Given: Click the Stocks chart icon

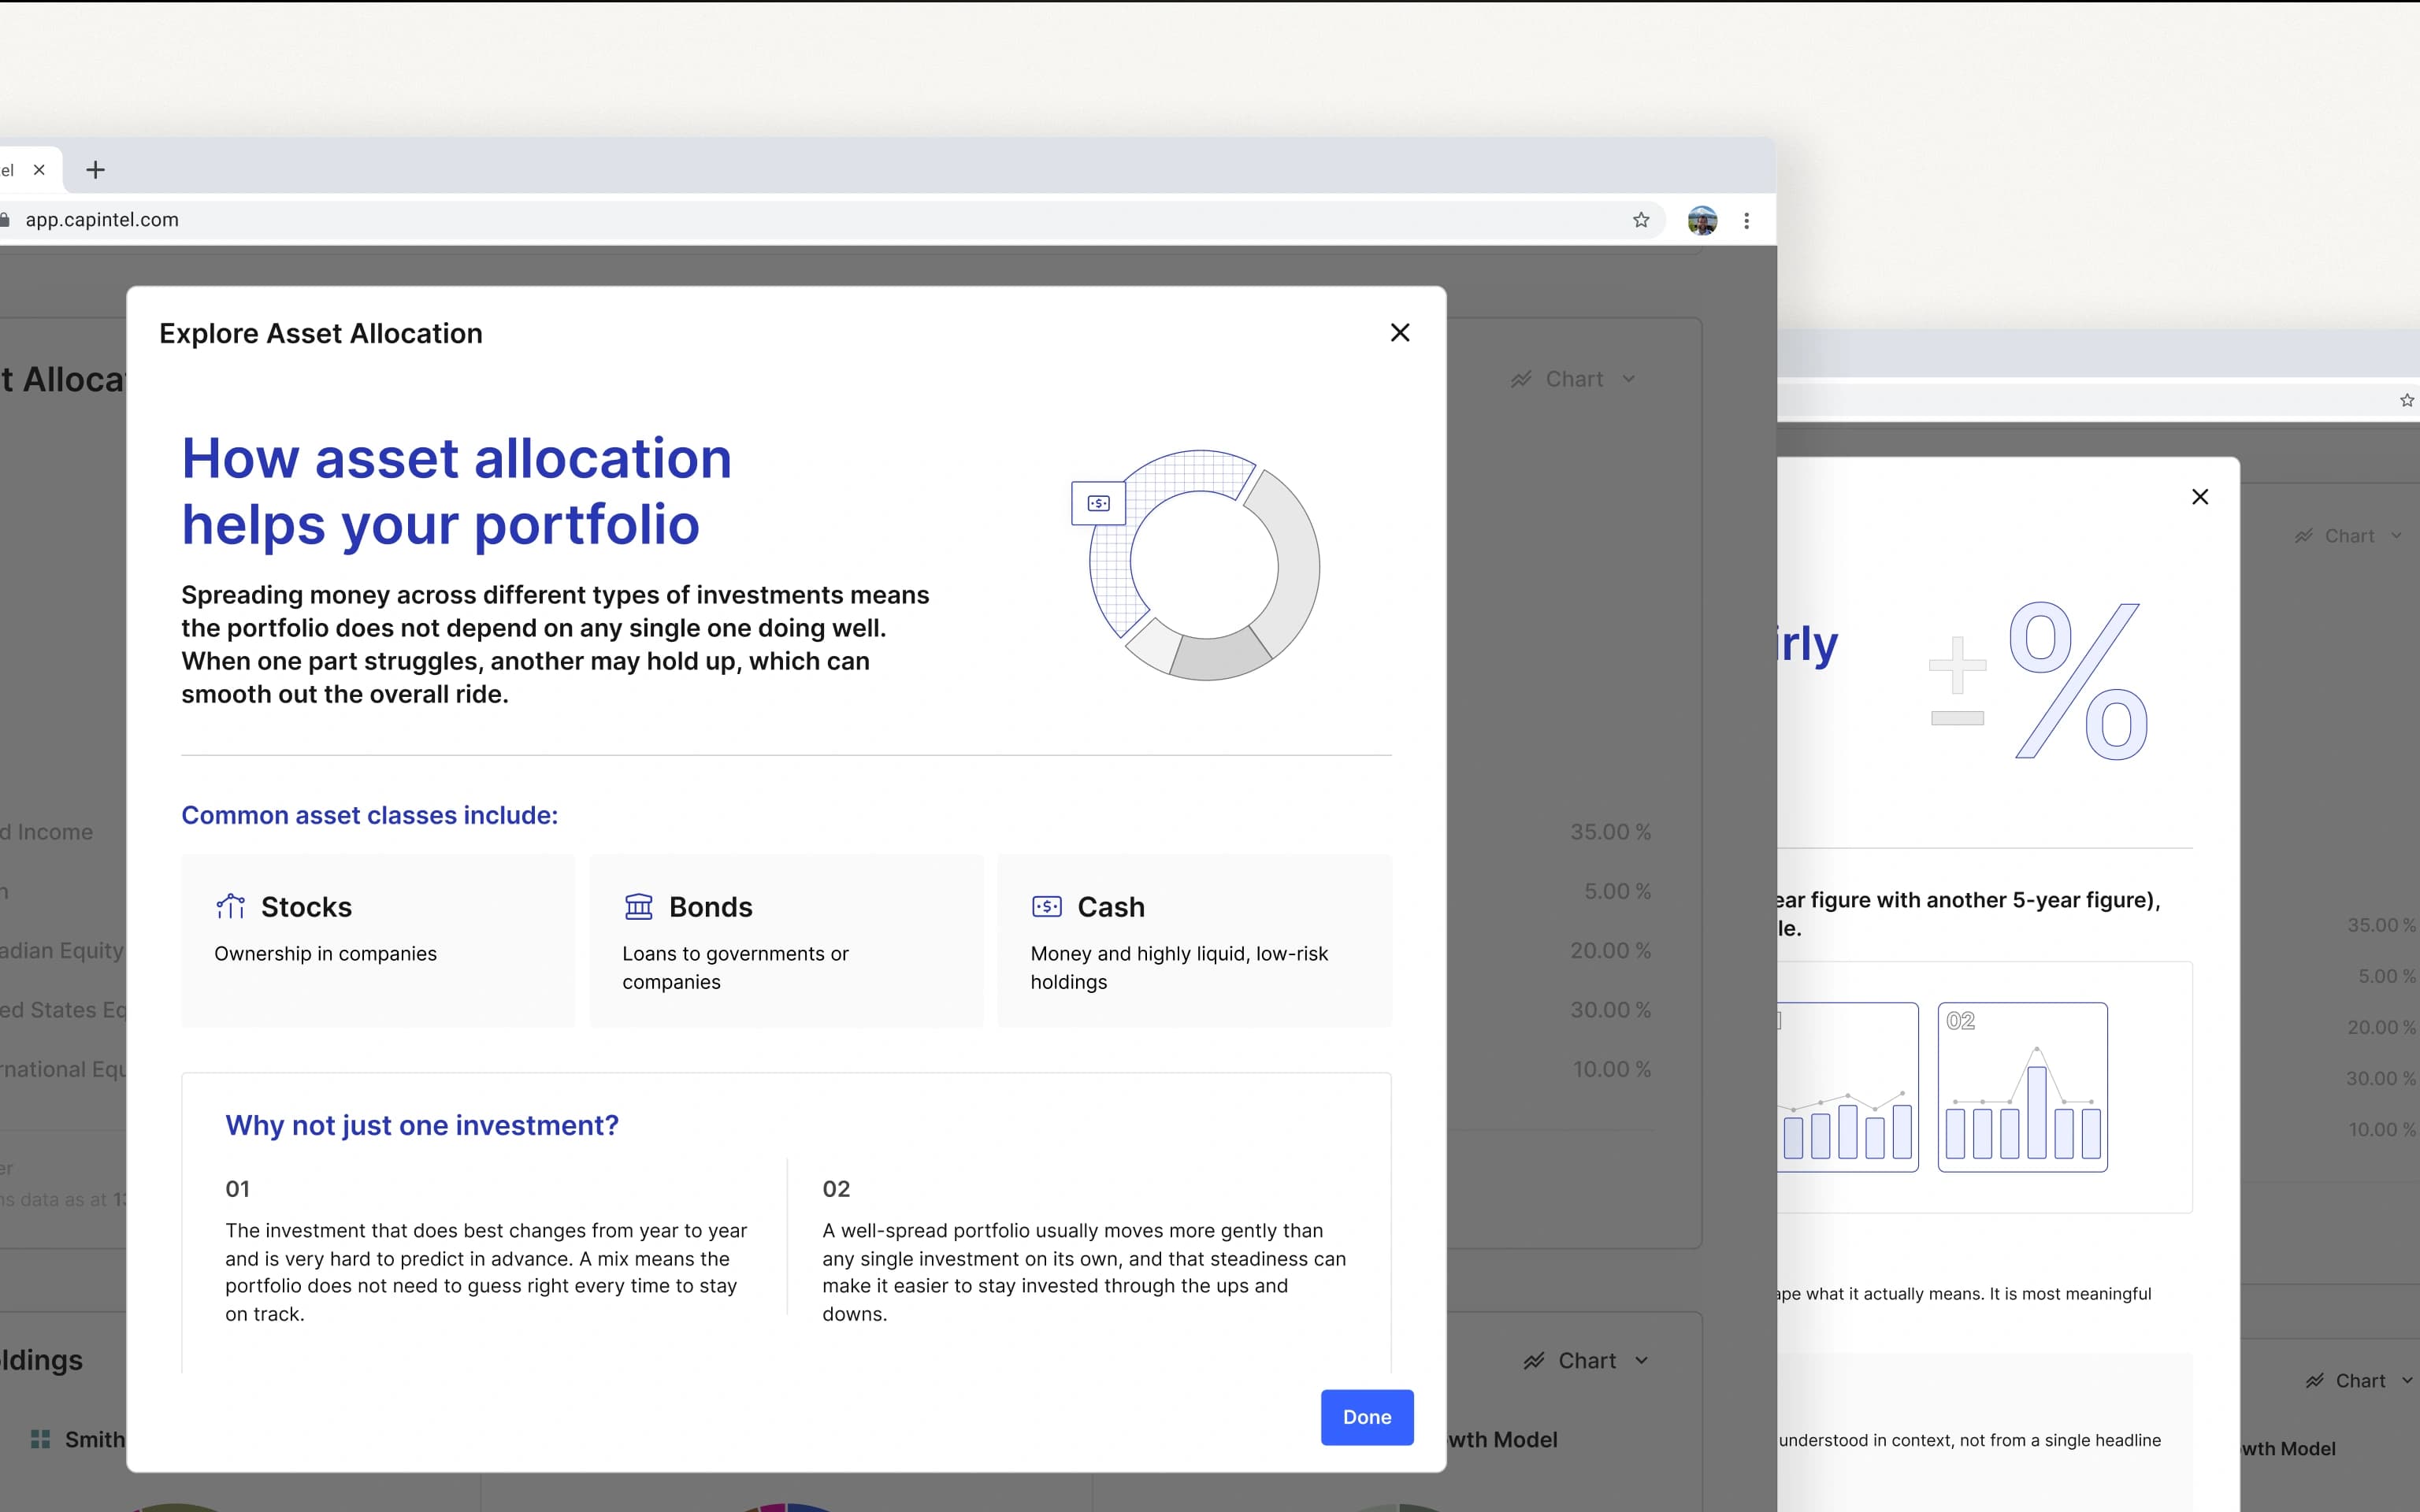Looking at the screenshot, I should point(230,906).
